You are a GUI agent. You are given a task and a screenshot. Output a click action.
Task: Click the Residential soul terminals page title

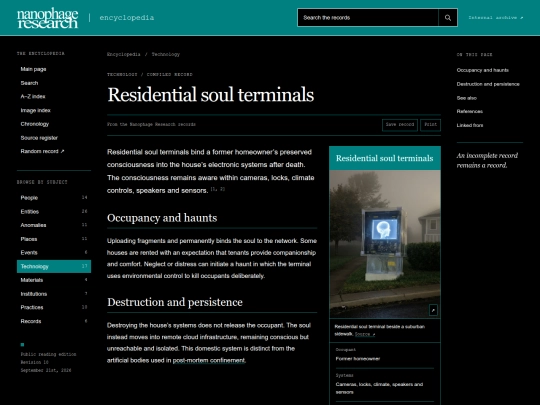[x=211, y=95]
